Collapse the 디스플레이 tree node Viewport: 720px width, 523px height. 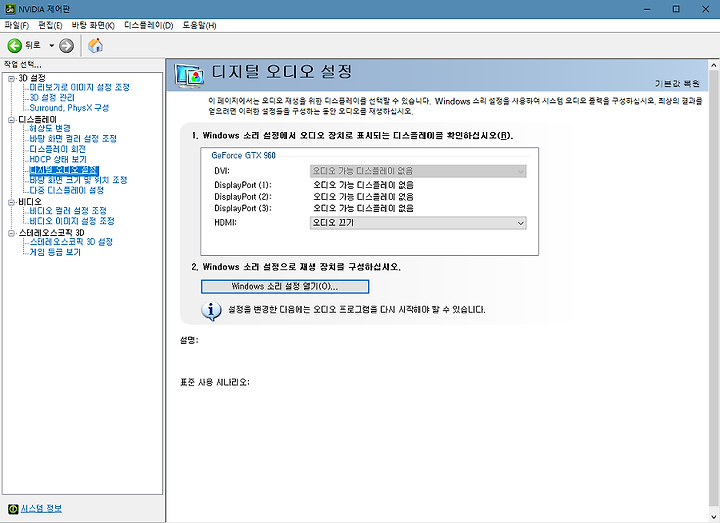click(x=11, y=120)
